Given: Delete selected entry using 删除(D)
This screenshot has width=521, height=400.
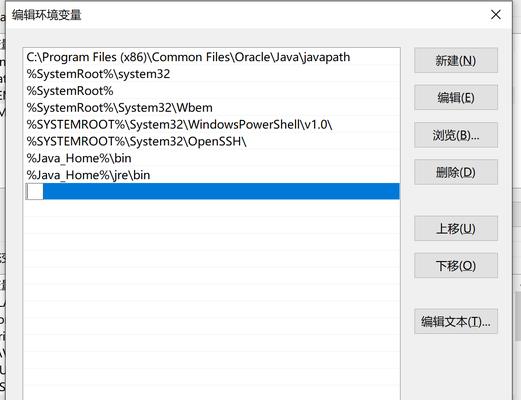Looking at the screenshot, I should pos(456,172).
